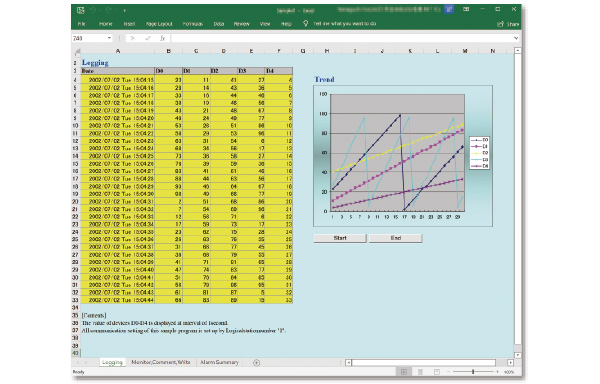This screenshot has height=384, width=600.
Task: Open Customize Quick Access Toolbar dropdown
Action: pos(124,11)
